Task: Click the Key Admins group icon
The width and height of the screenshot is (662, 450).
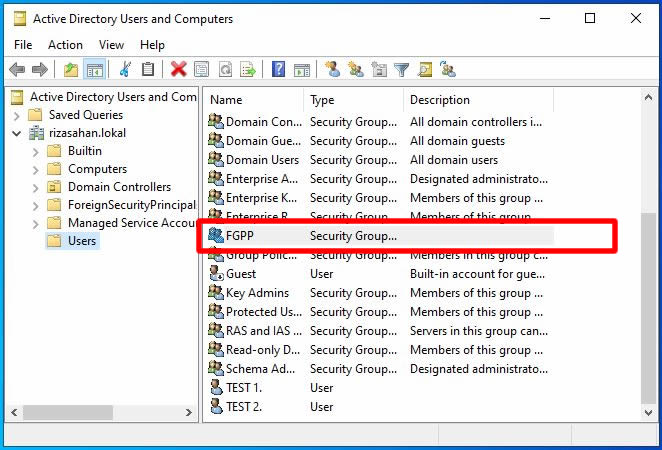Action: coord(216,293)
